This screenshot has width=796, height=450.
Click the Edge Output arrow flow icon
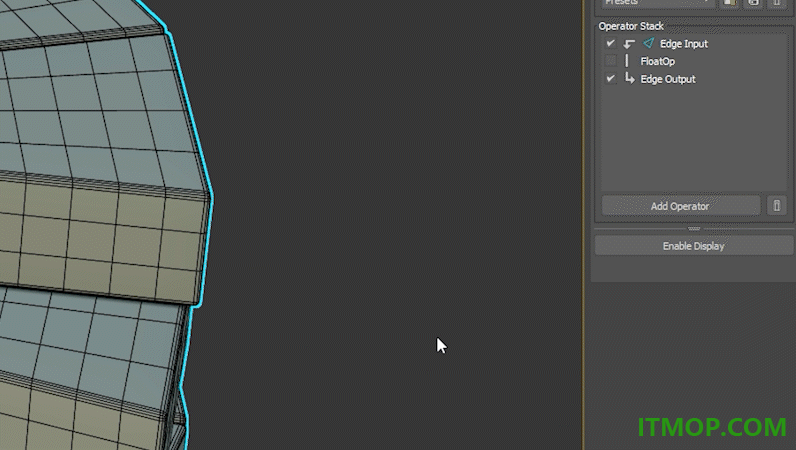pyautogui.click(x=629, y=78)
